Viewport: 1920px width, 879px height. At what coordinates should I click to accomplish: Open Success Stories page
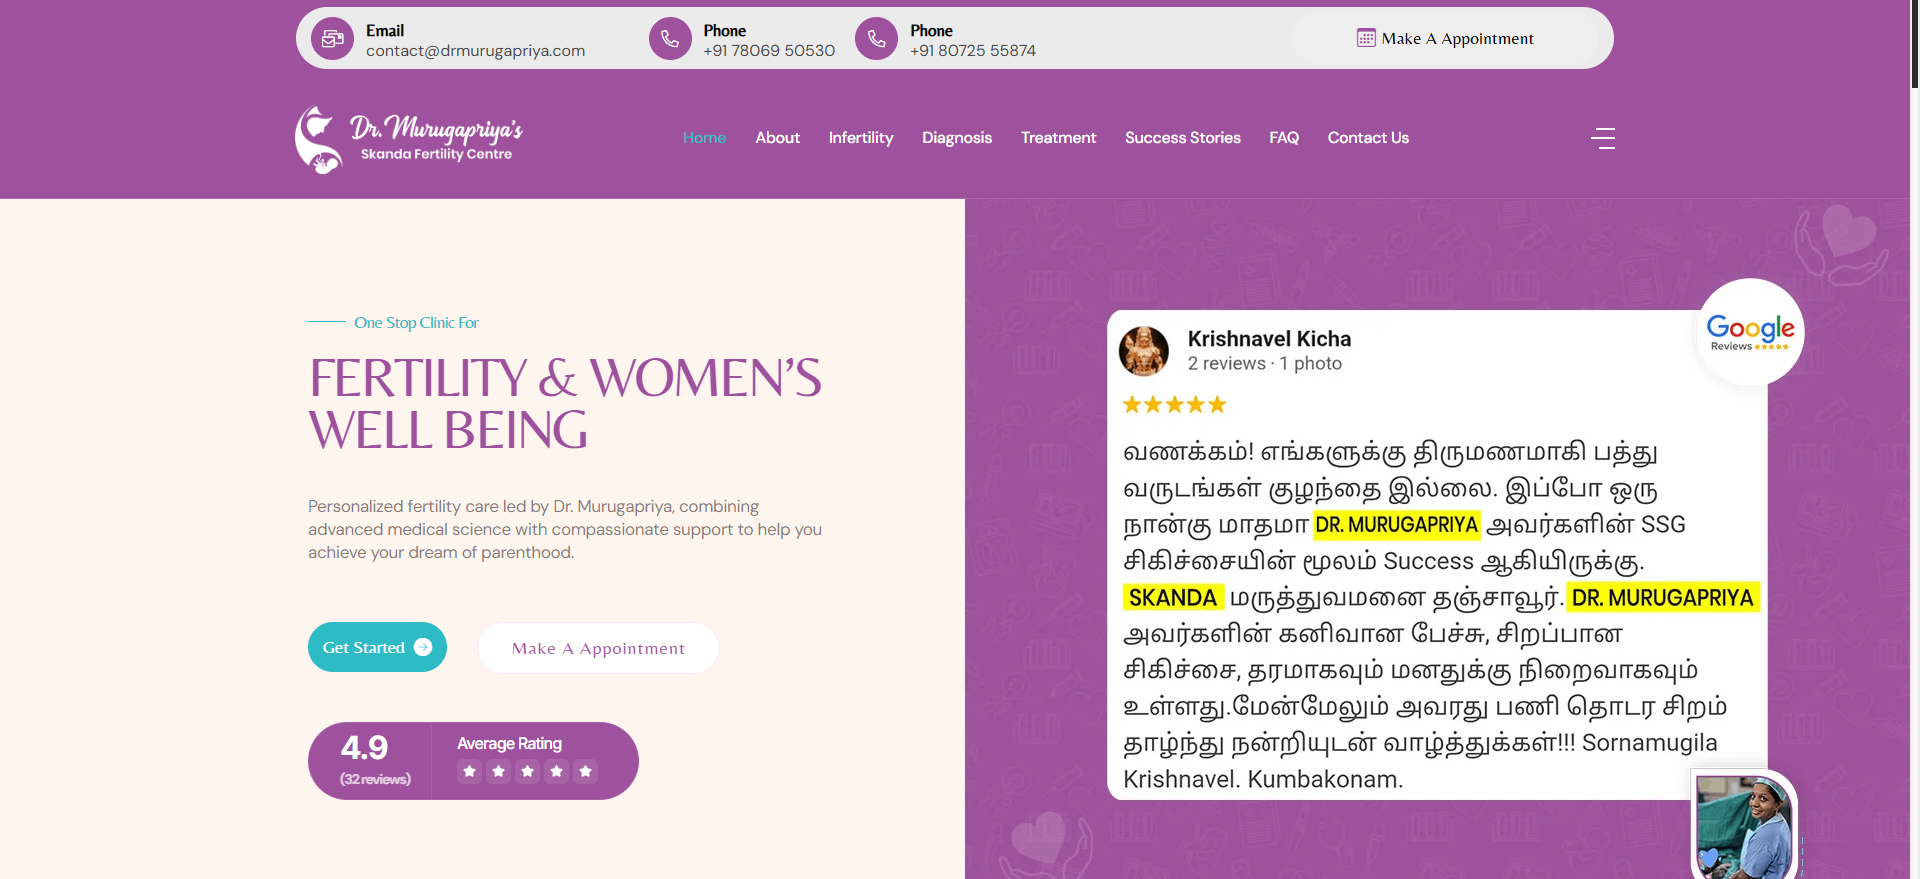click(x=1182, y=138)
